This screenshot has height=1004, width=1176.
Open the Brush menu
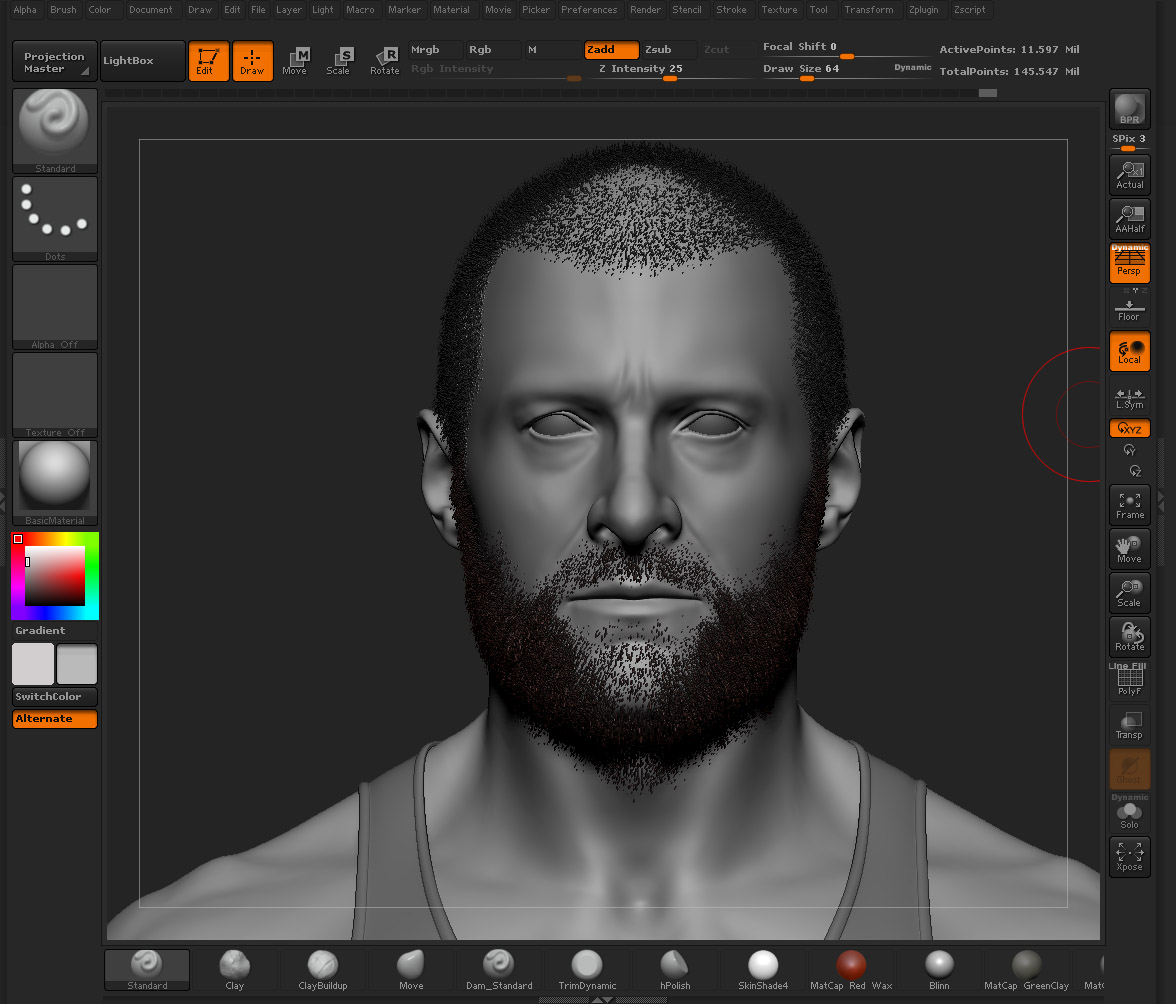coord(63,10)
